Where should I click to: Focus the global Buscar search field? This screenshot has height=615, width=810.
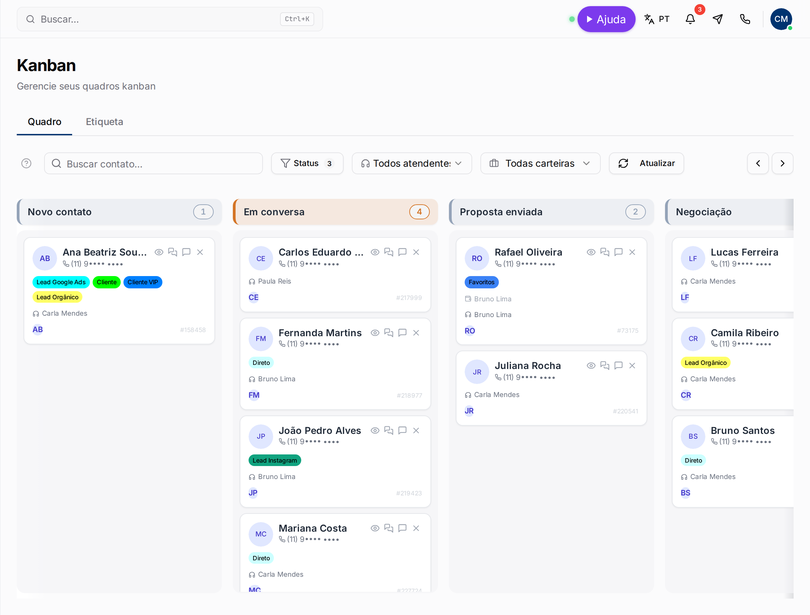(170, 19)
